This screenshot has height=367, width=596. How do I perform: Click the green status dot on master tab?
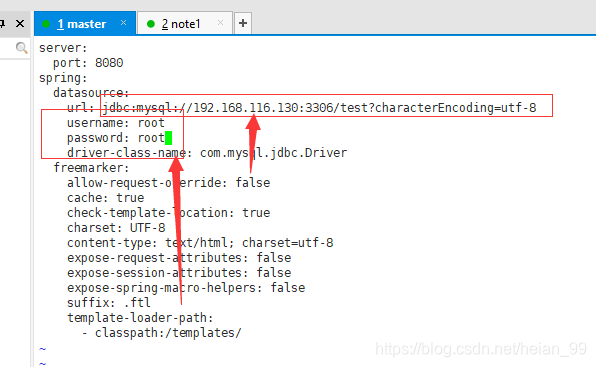click(46, 24)
